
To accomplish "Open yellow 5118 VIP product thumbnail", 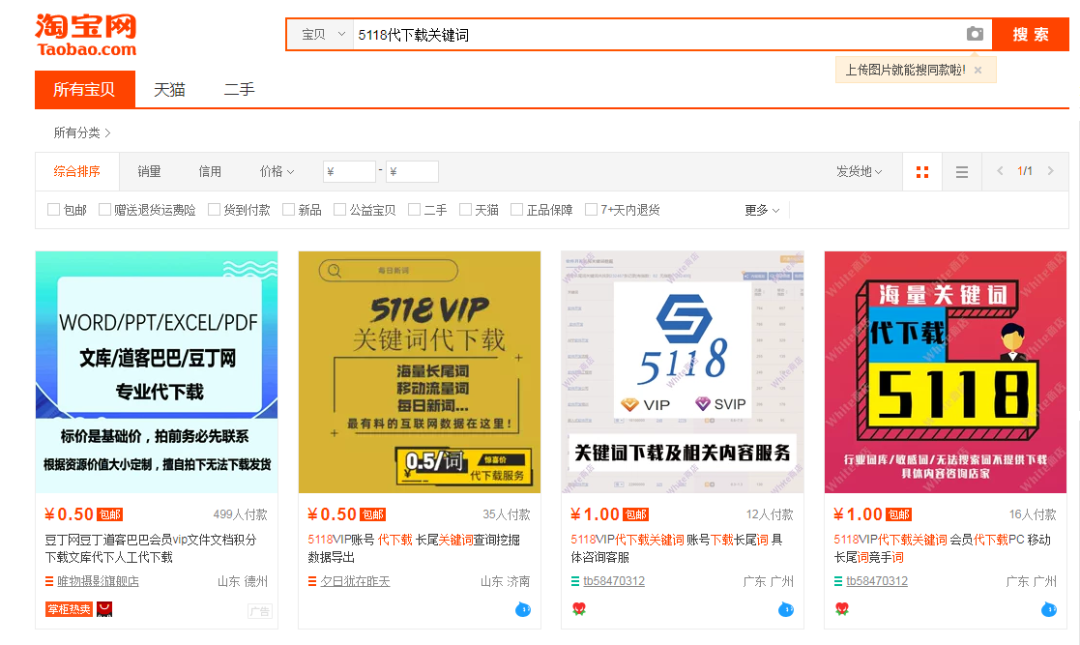I will (419, 372).
